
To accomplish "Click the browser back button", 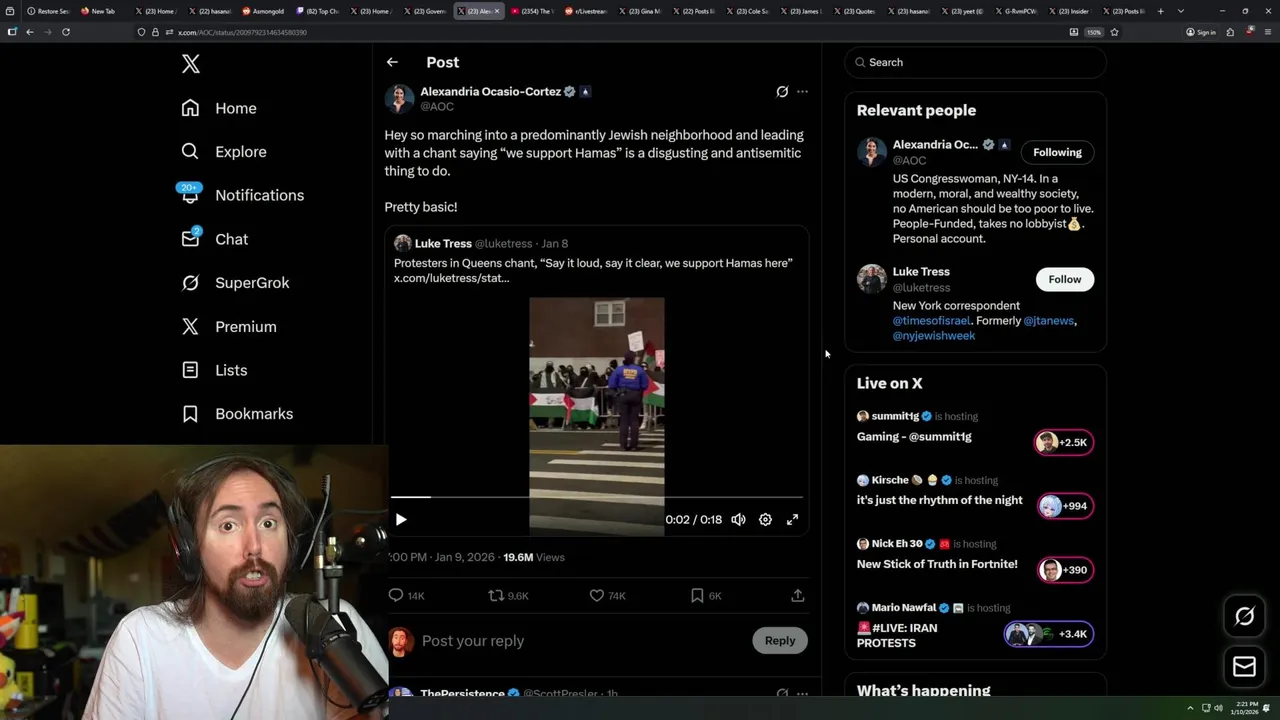I will [x=30, y=32].
